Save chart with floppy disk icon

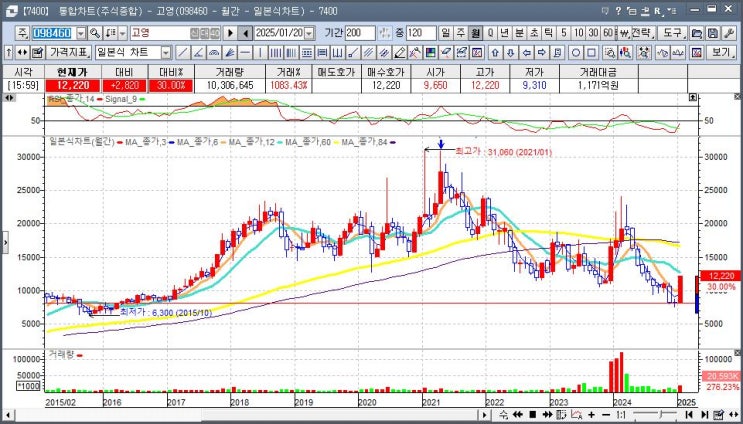713,33
